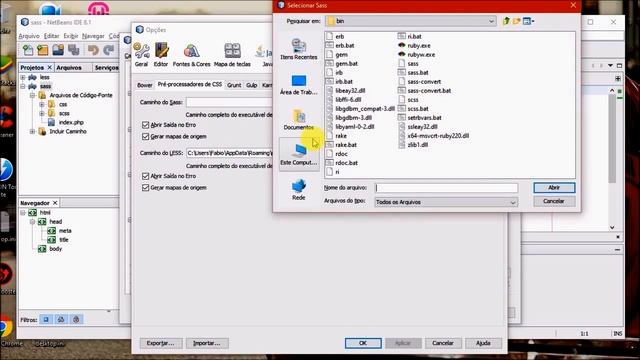Toggle LESS Gerar mapas de origem checkbox
This screenshot has width=640, height=360.
145,187
